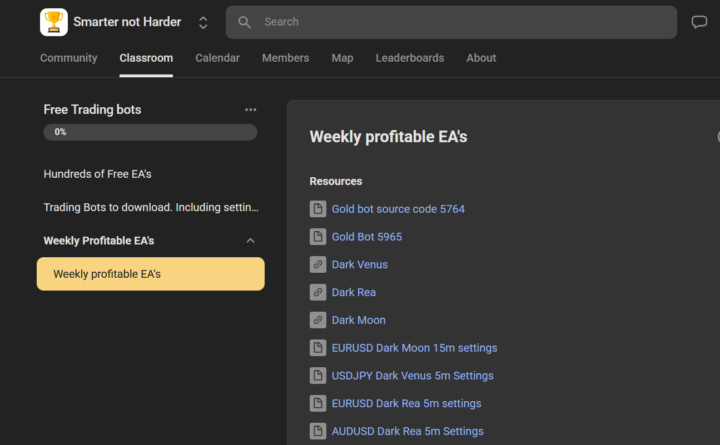
Task: Open Hundreds of Free EA's section
Action: pyautogui.click(x=97, y=174)
